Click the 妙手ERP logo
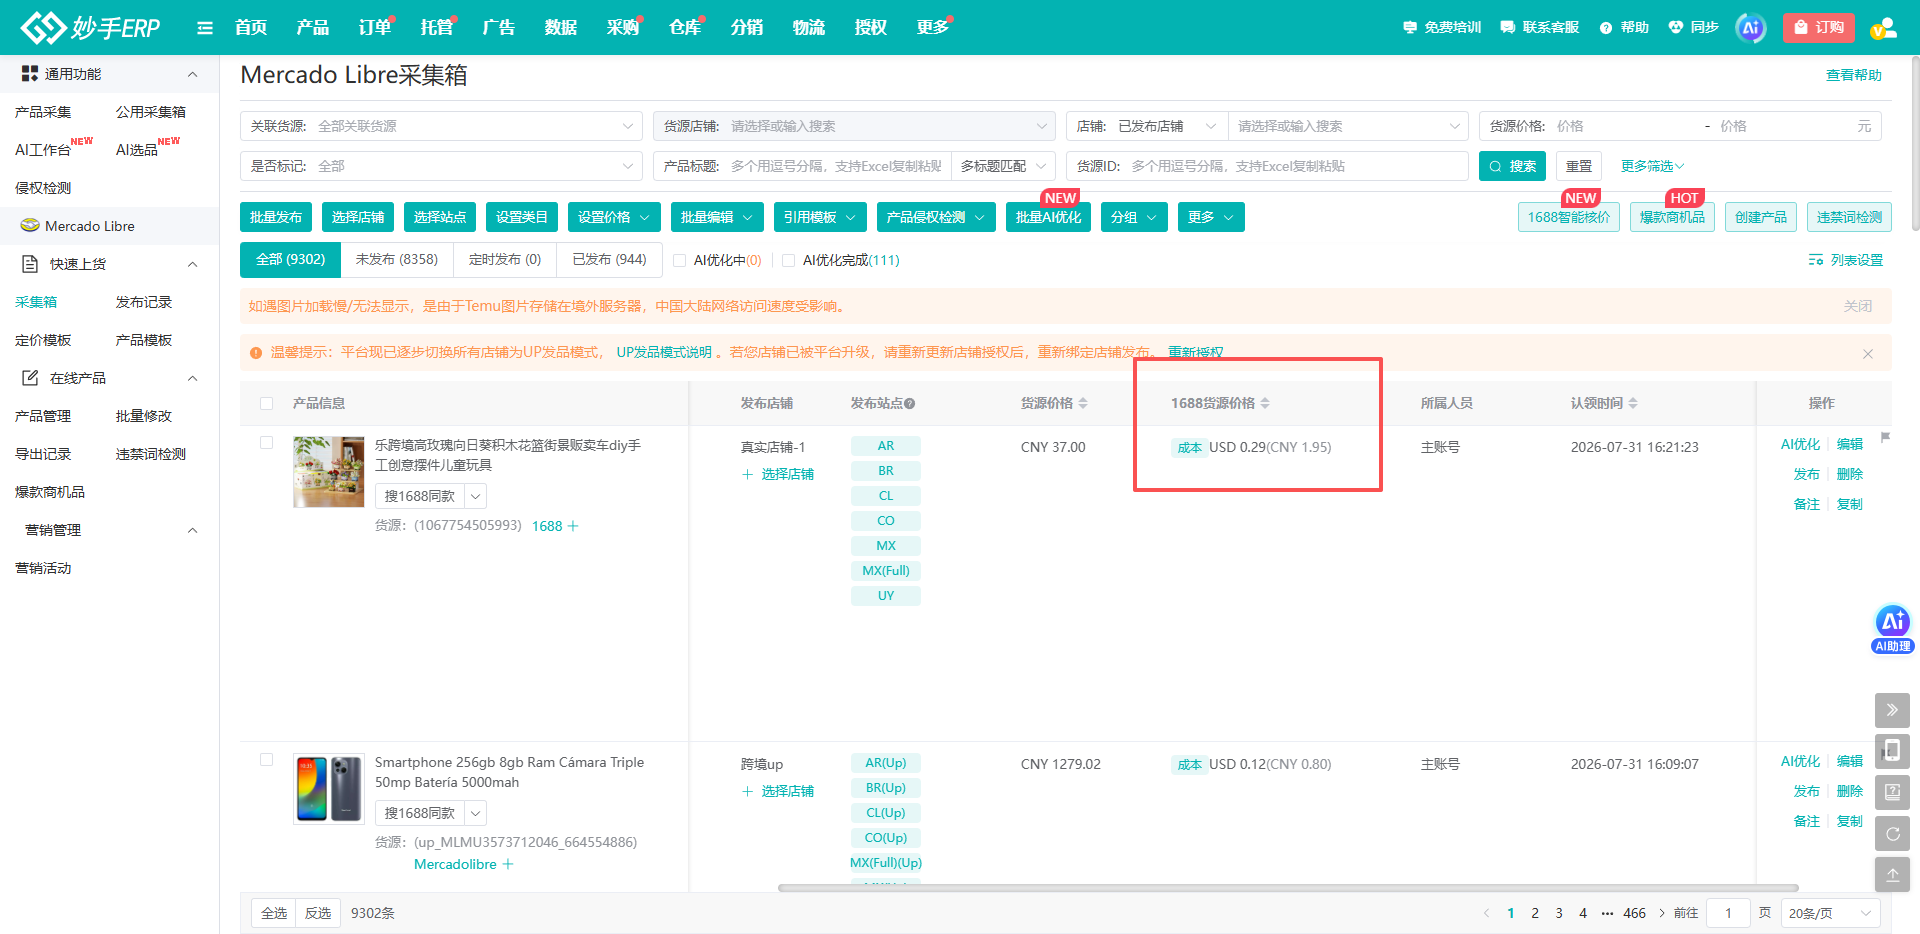Screen dimensions: 1920x934 [90, 27]
